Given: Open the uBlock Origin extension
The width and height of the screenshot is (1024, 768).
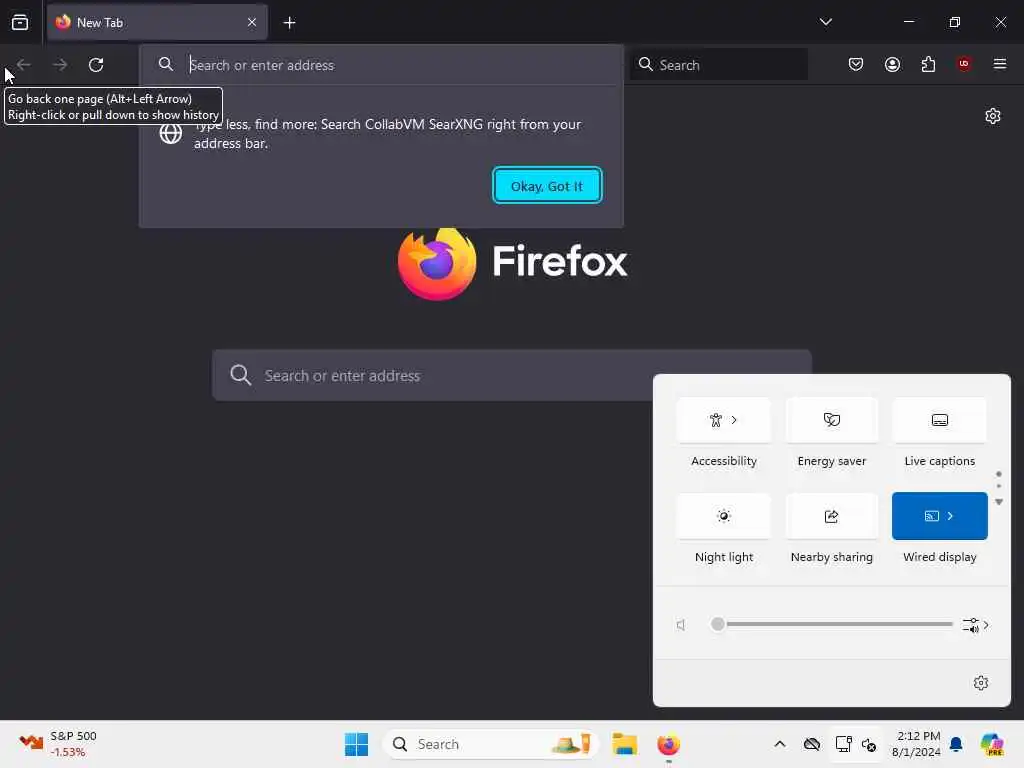Looking at the screenshot, I should pos(964,64).
